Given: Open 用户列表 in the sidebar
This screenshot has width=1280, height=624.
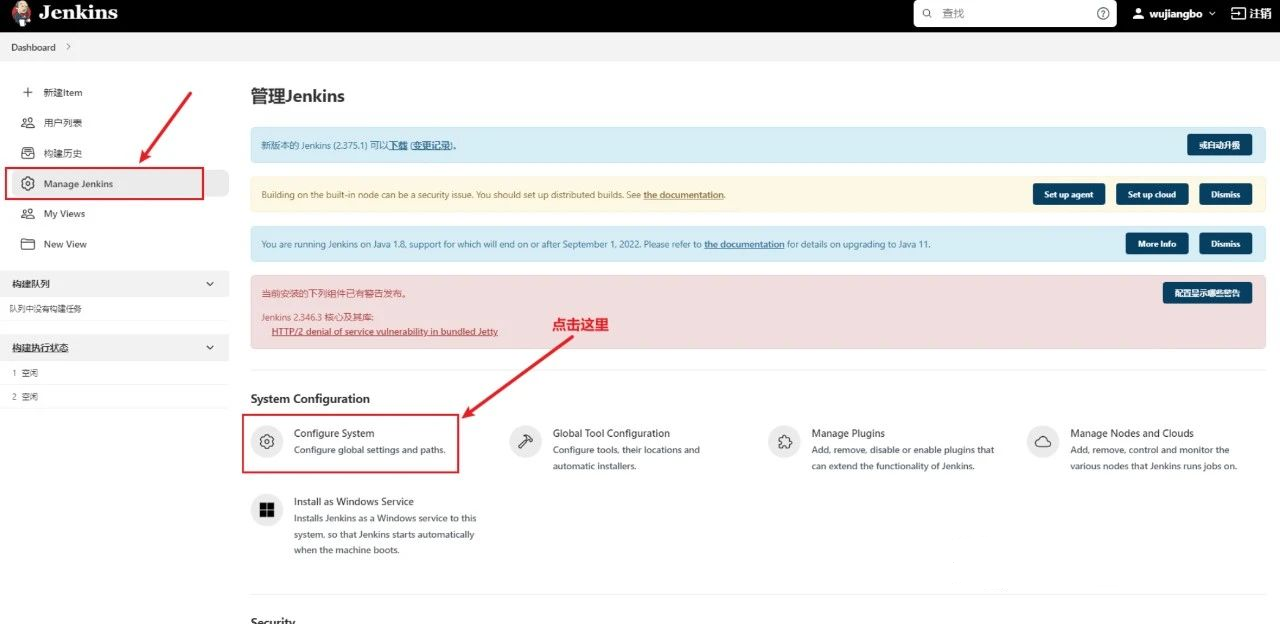Looking at the screenshot, I should point(63,123).
